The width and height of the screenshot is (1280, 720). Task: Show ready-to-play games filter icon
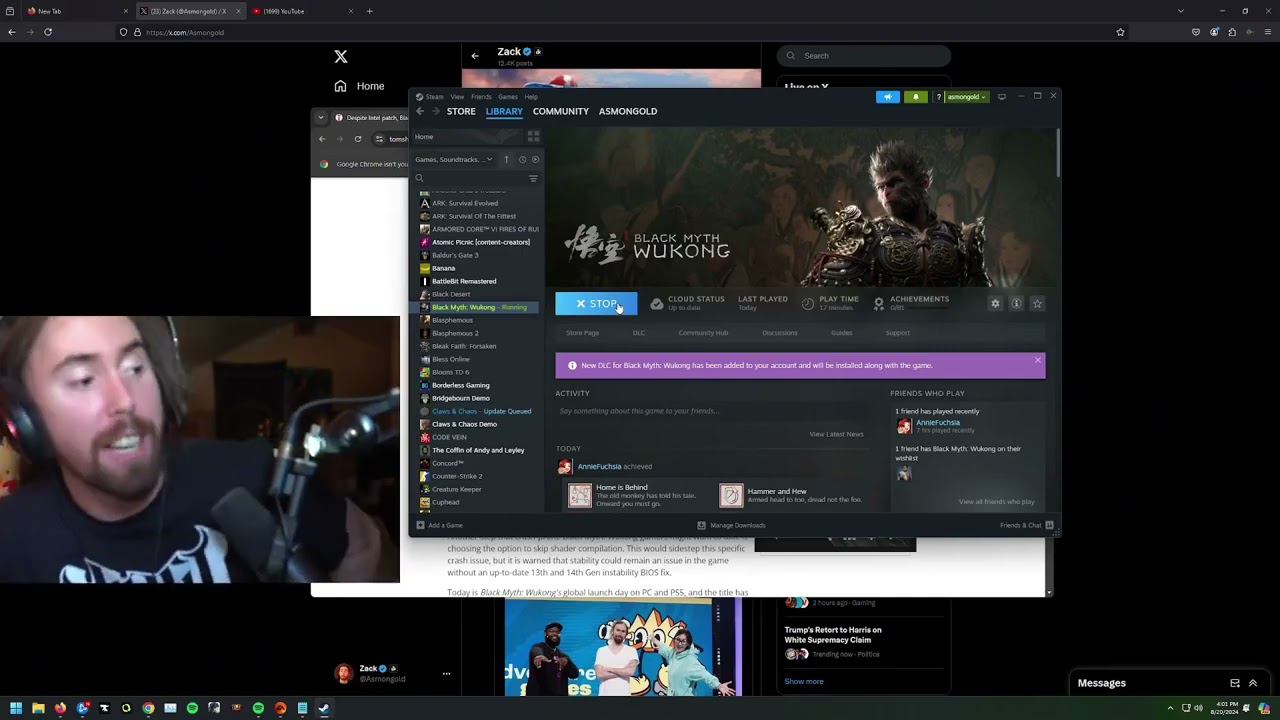(x=535, y=160)
